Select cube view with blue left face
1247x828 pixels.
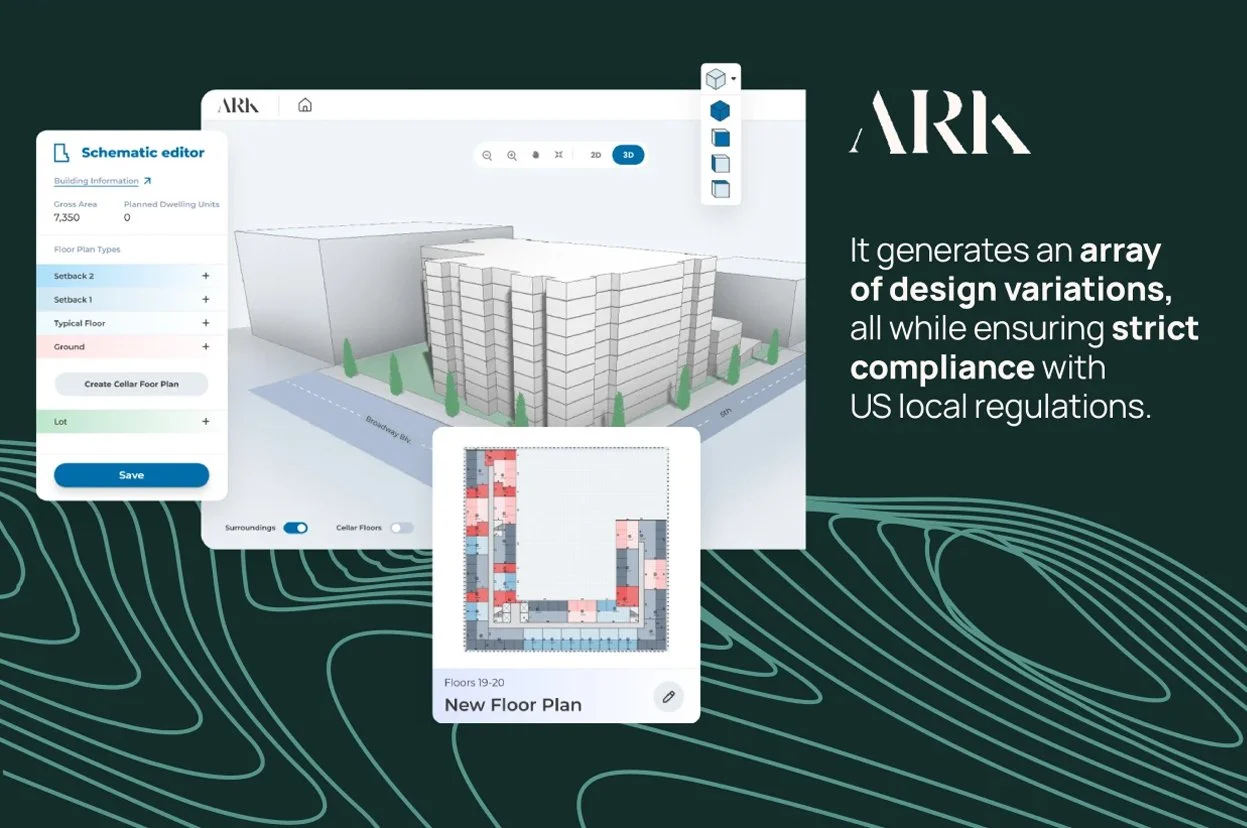click(x=720, y=163)
